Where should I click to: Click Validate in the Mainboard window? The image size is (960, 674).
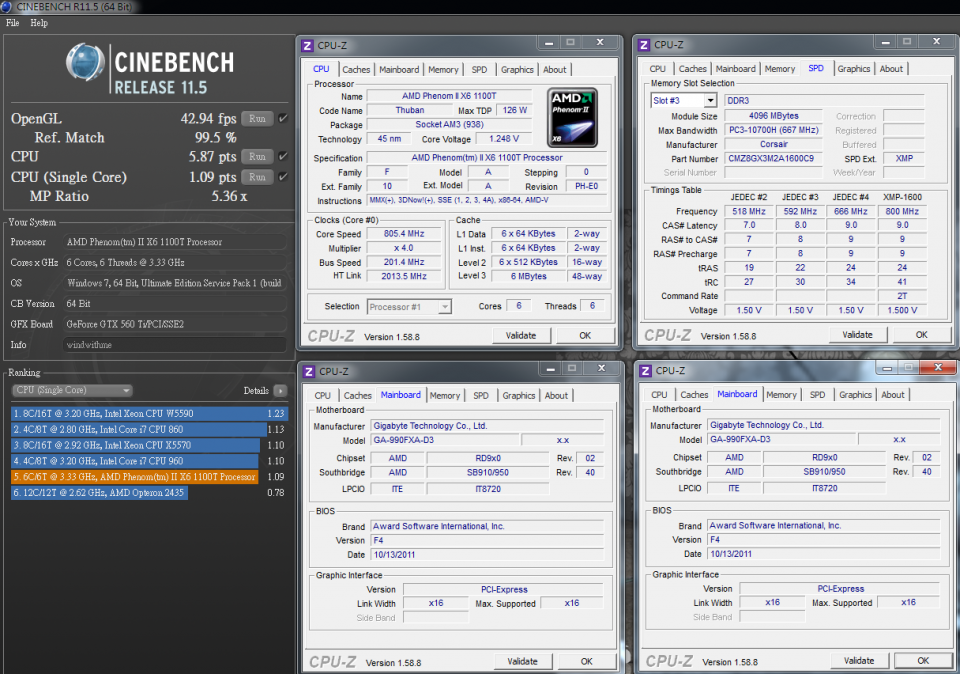pos(521,661)
